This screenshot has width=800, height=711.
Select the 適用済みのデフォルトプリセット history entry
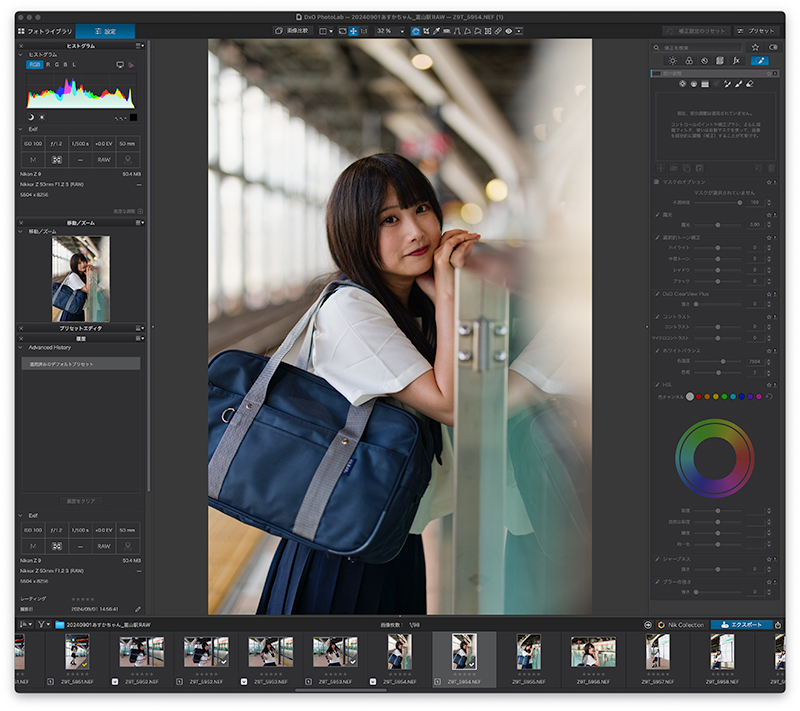point(81,364)
